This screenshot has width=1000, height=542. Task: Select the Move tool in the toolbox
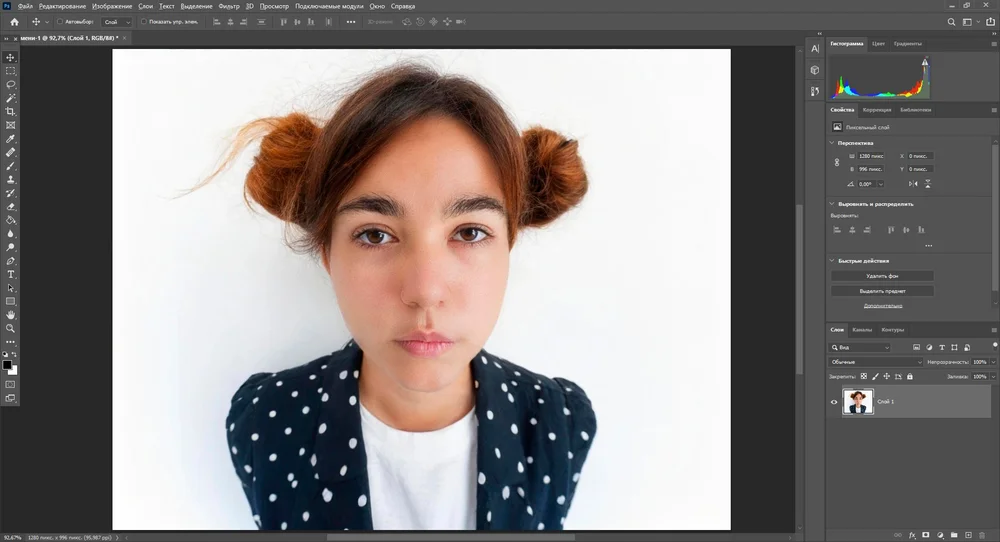pyautogui.click(x=10, y=57)
